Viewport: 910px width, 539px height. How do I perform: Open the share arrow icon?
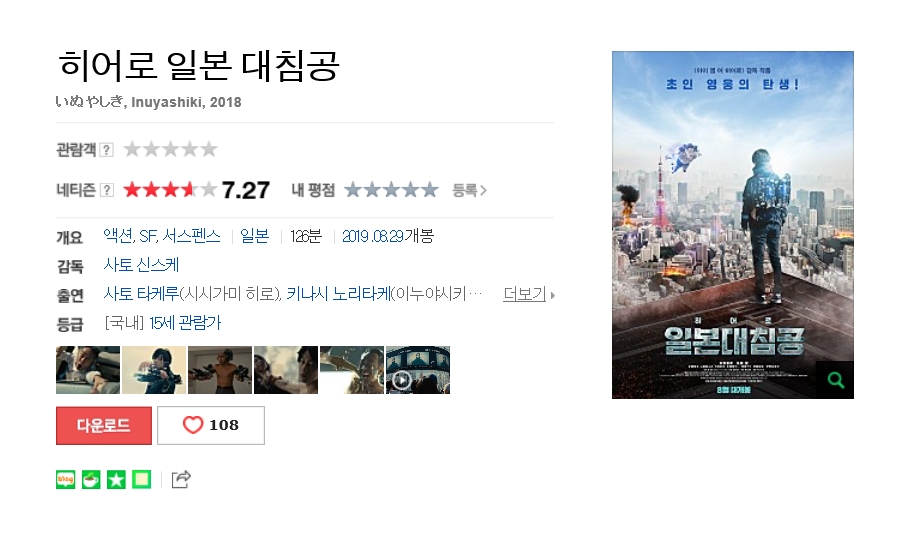181,479
